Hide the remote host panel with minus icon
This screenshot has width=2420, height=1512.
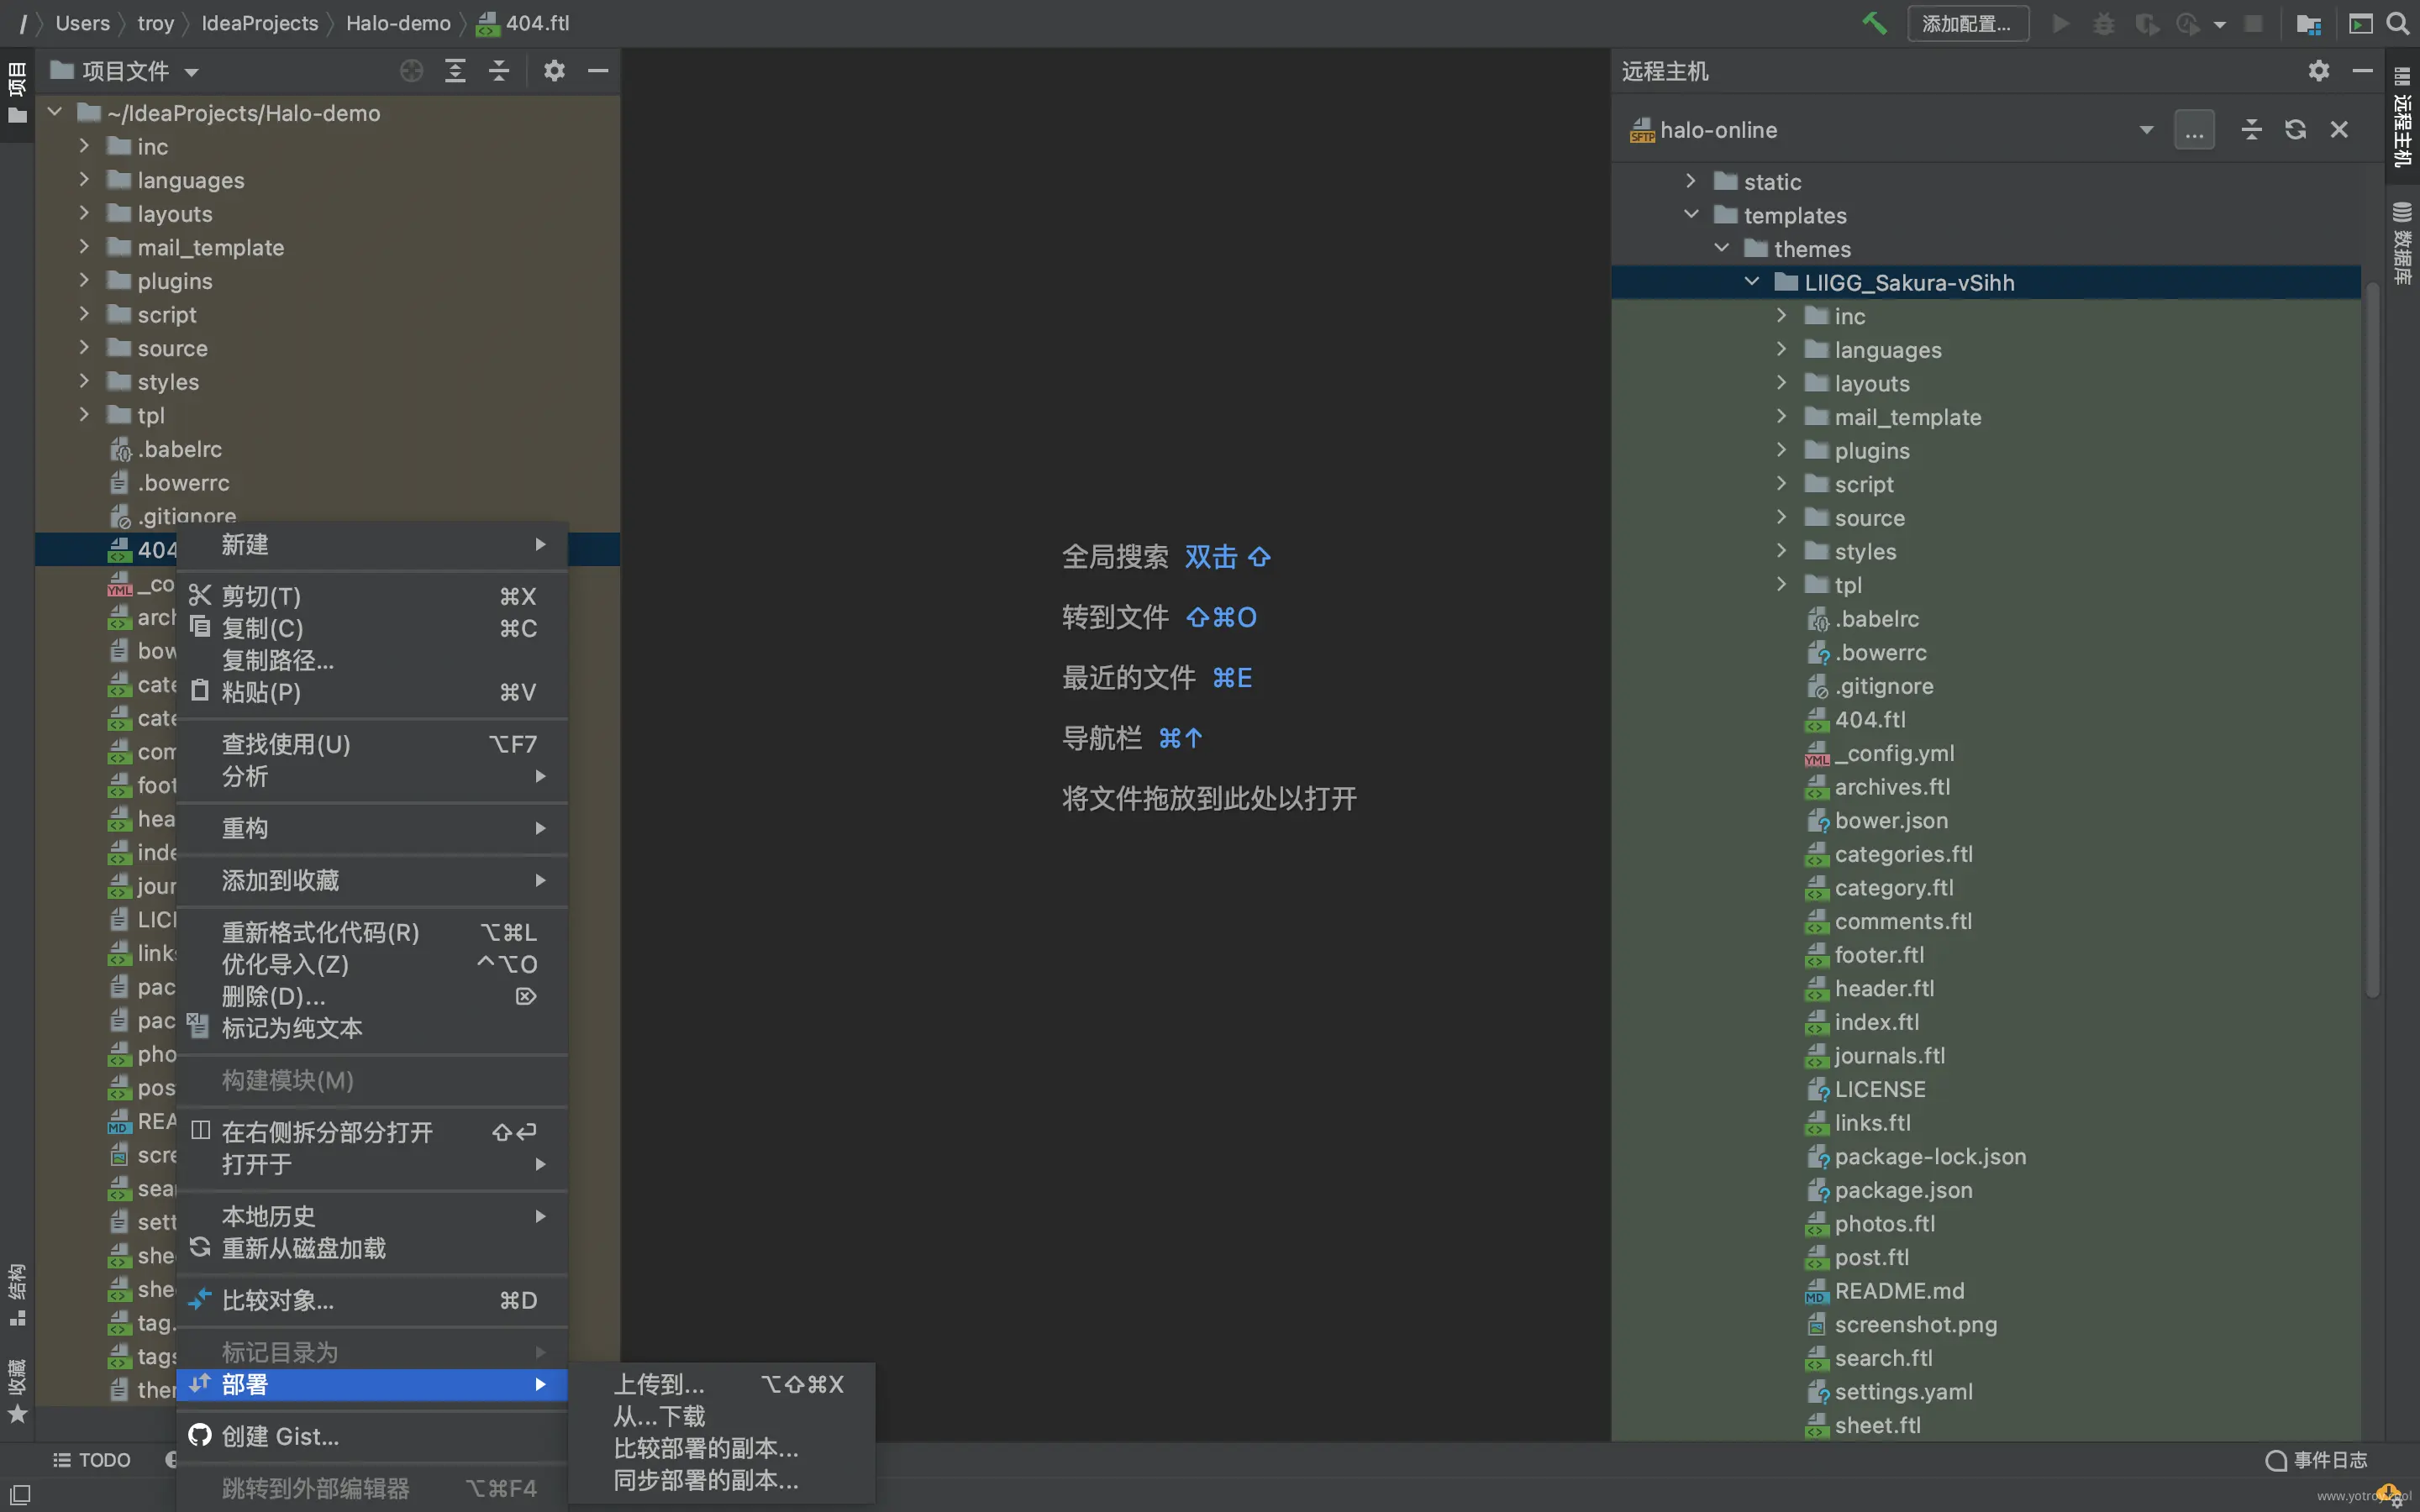click(x=2363, y=71)
